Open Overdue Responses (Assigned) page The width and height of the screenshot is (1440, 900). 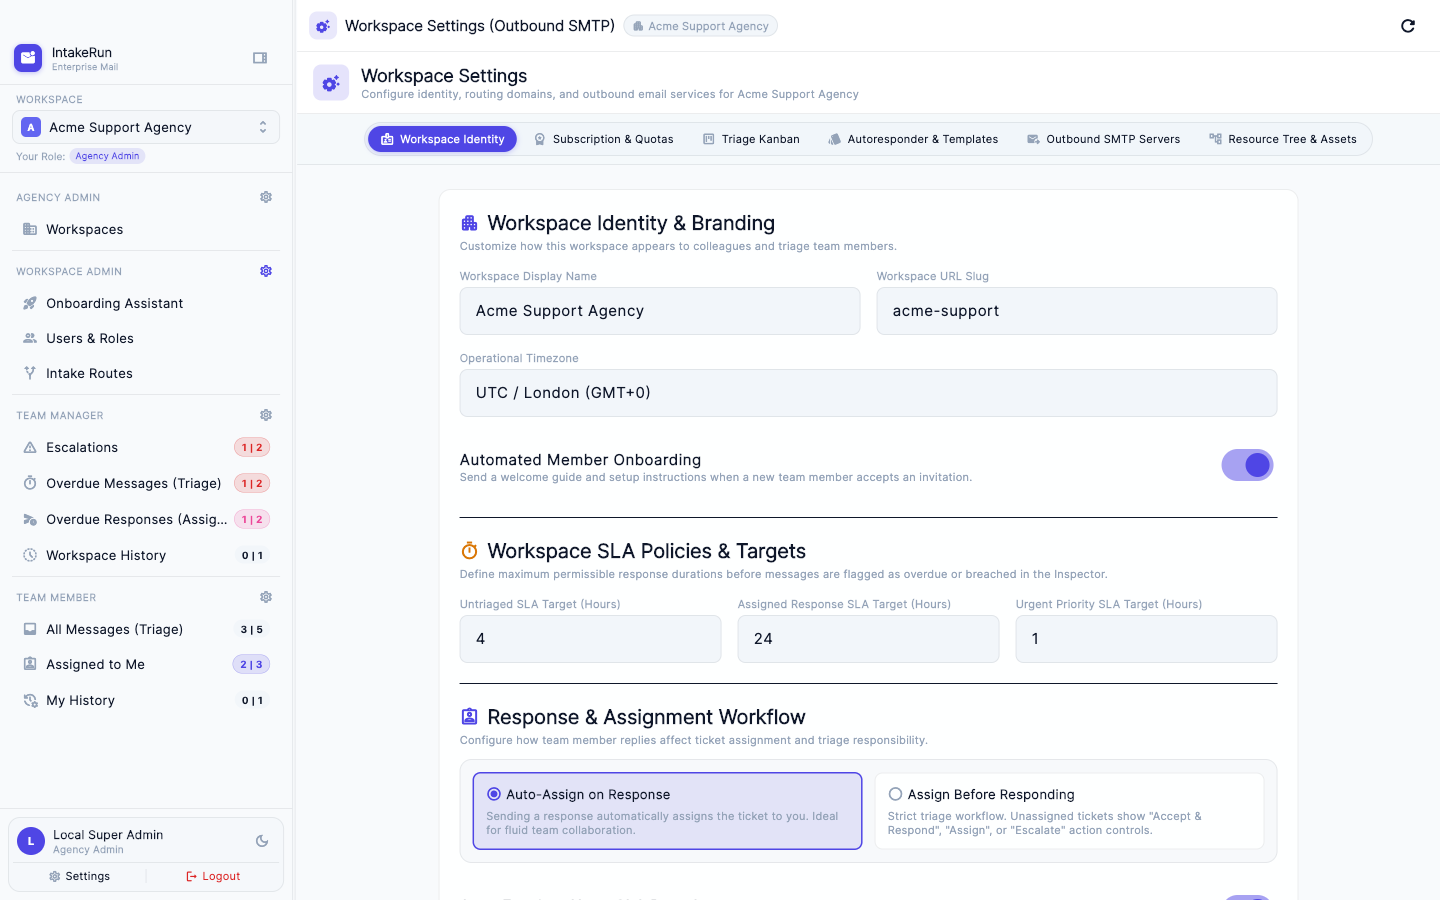(146, 519)
